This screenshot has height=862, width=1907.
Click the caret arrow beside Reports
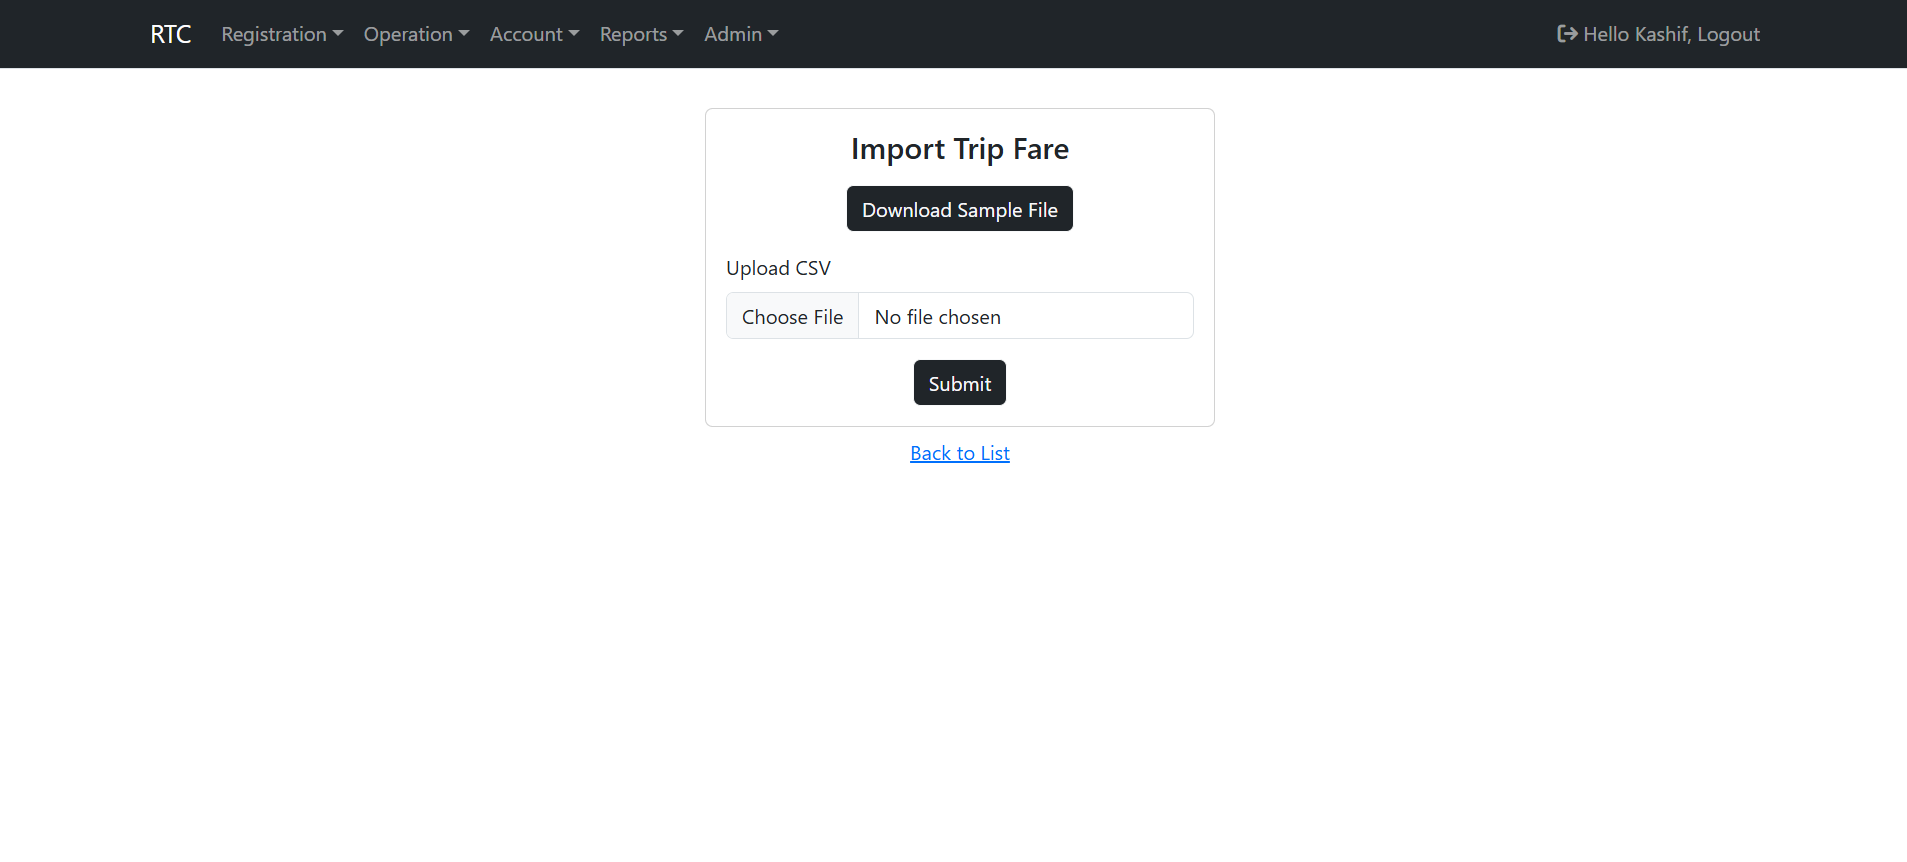tap(678, 34)
